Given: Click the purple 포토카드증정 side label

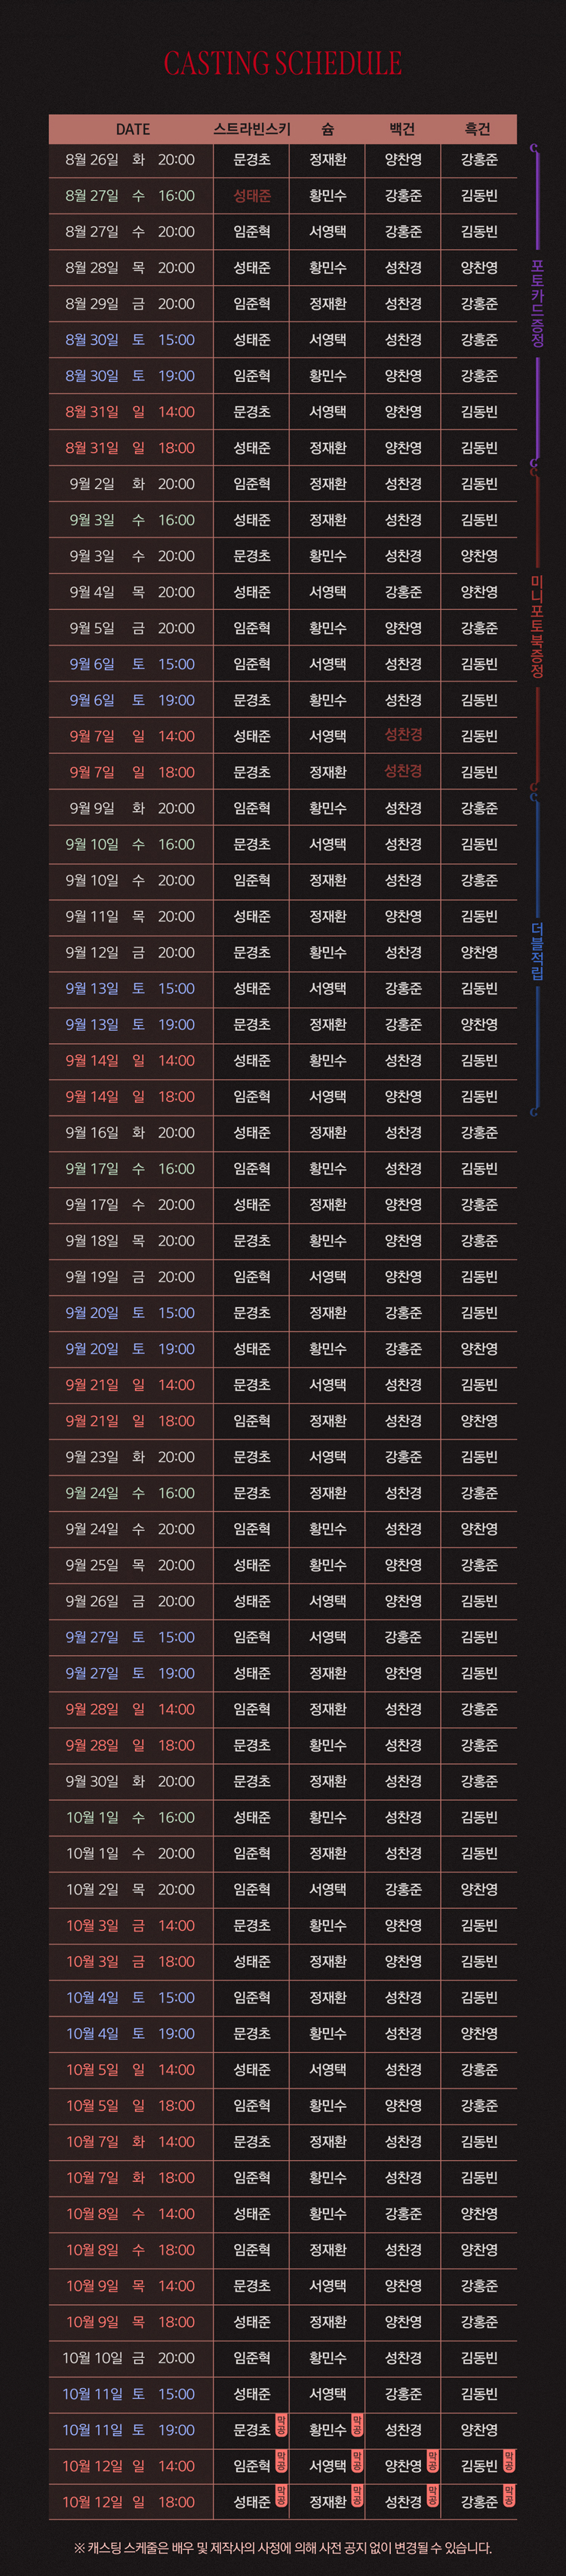Looking at the screenshot, I should [x=538, y=304].
